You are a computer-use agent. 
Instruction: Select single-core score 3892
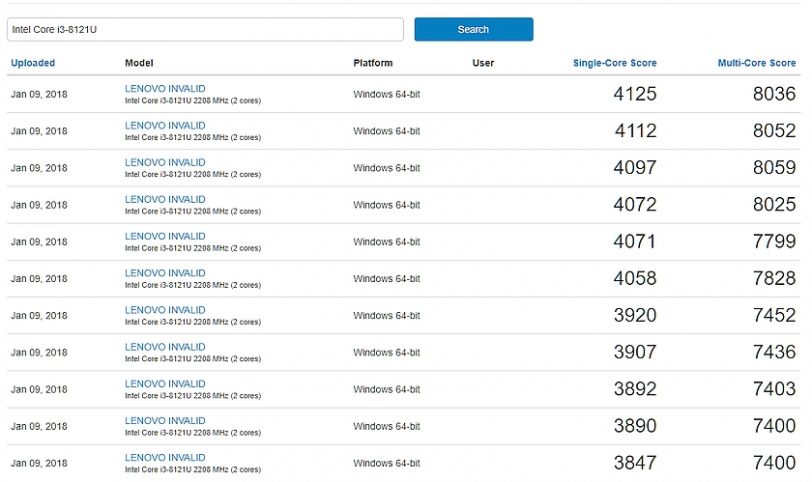pos(635,389)
